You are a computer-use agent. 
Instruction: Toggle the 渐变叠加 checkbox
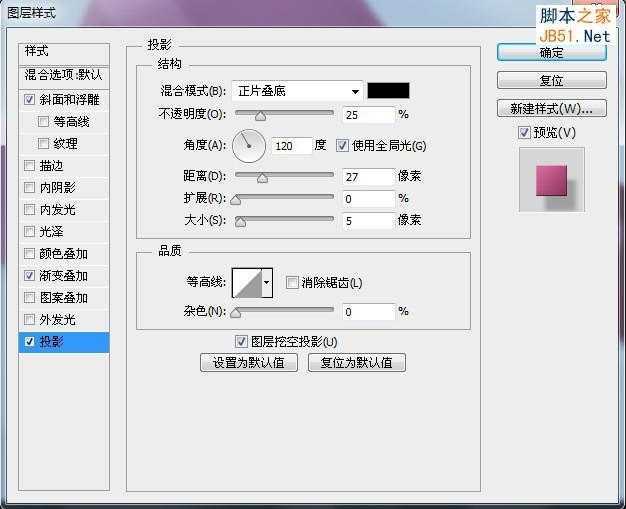pyautogui.click(x=30, y=275)
